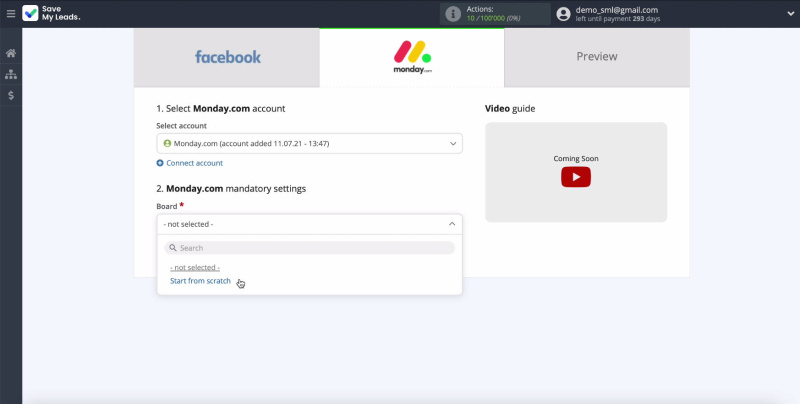
Task: Open the Select account dropdown
Action: (x=309, y=143)
